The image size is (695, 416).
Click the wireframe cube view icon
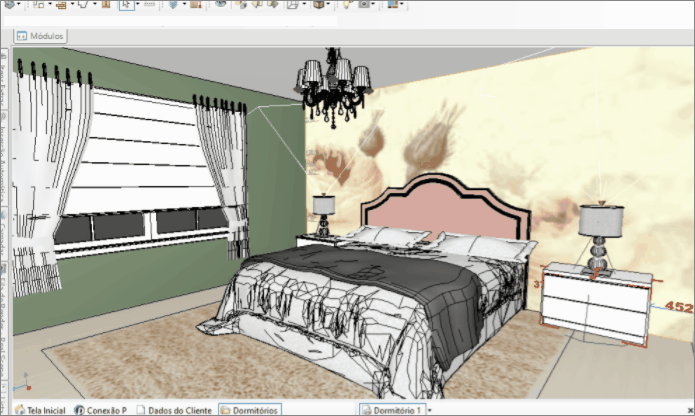click(293, 4)
